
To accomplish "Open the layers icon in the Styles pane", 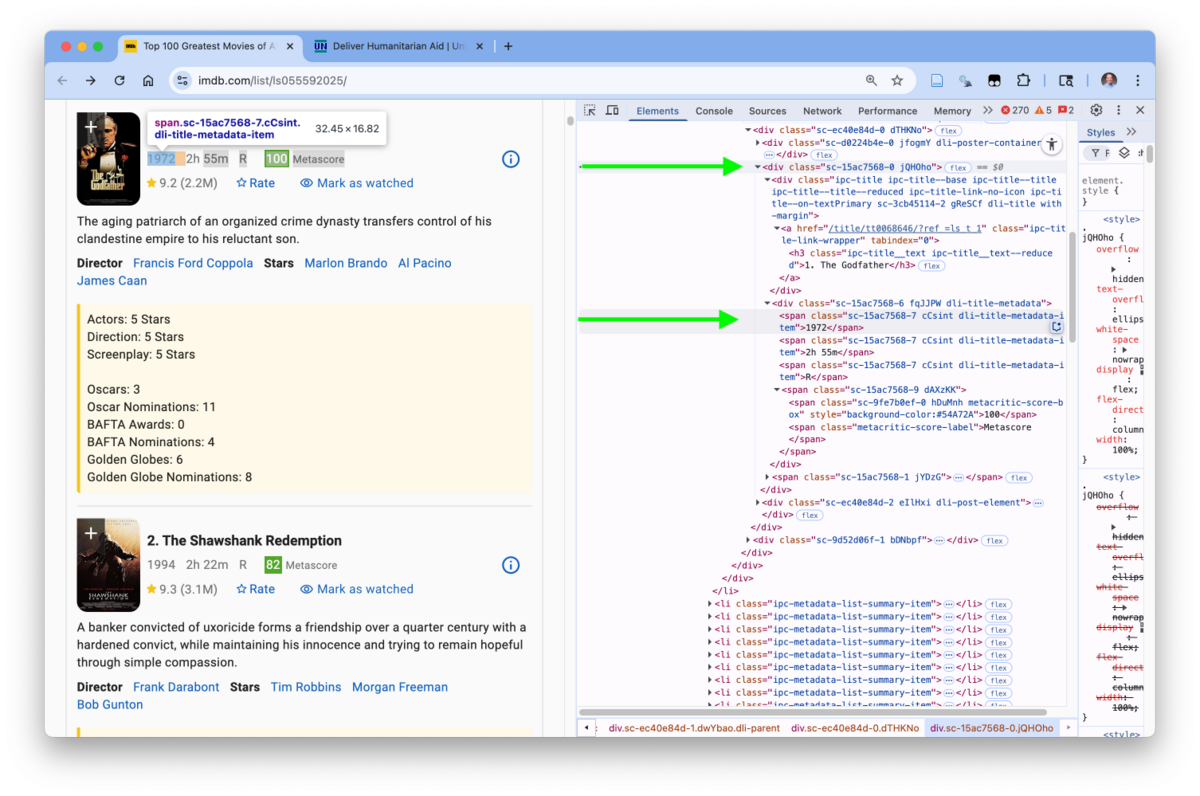I will point(1124,153).
